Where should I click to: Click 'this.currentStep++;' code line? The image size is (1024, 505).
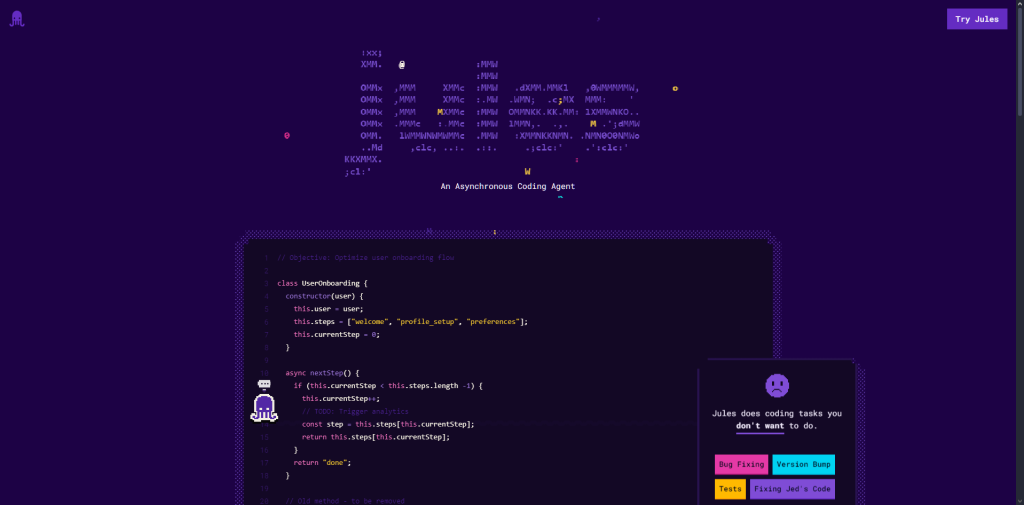click(x=340, y=399)
